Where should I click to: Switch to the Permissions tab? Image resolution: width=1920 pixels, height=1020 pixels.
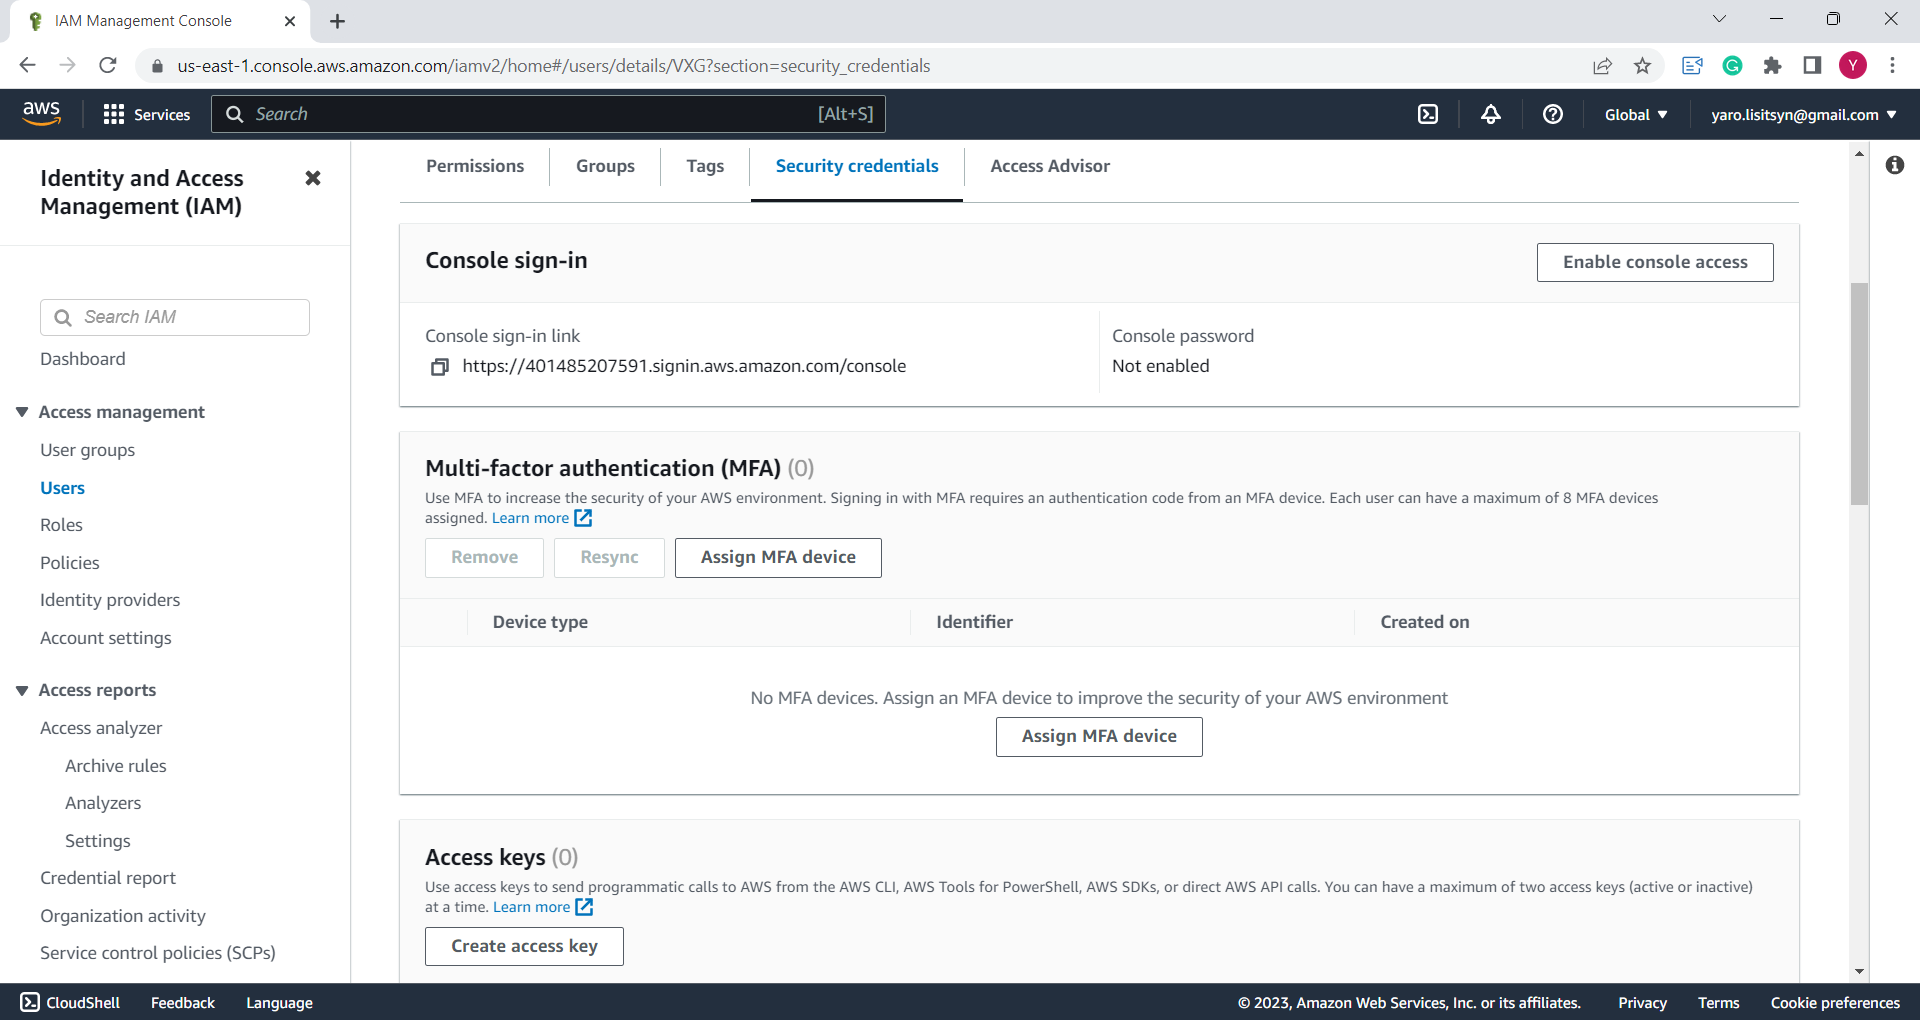click(475, 166)
